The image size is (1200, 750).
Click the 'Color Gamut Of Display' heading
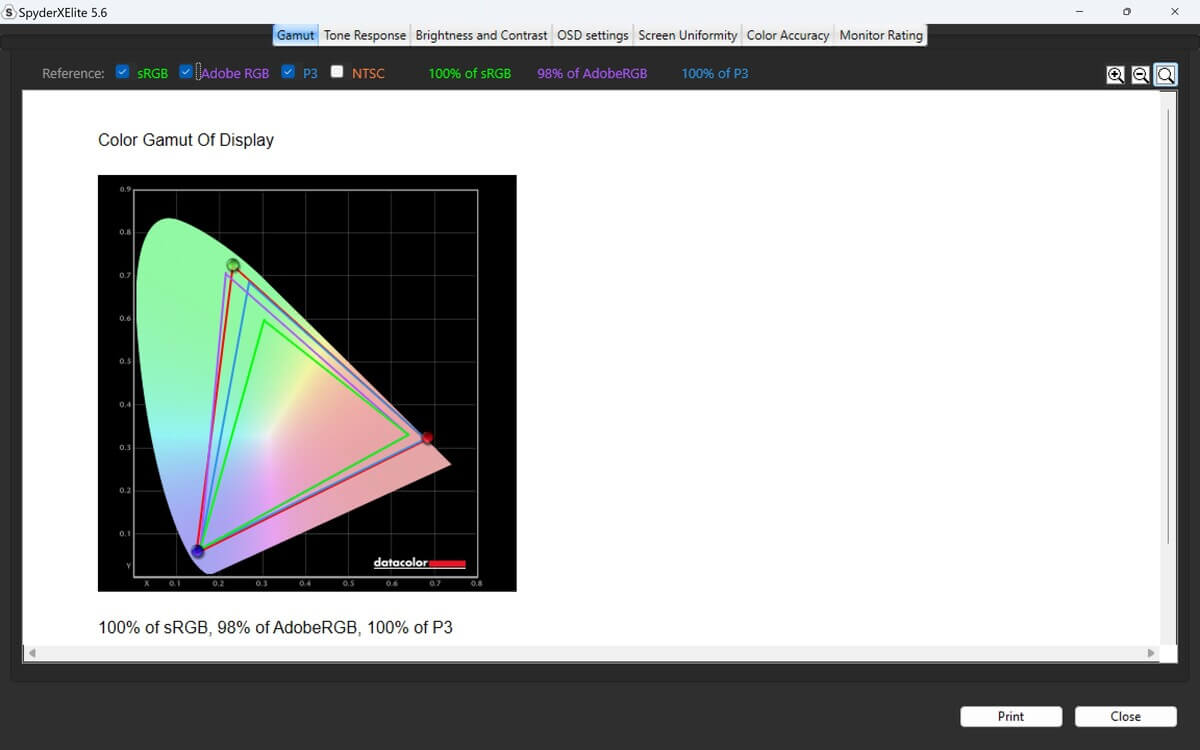click(186, 140)
